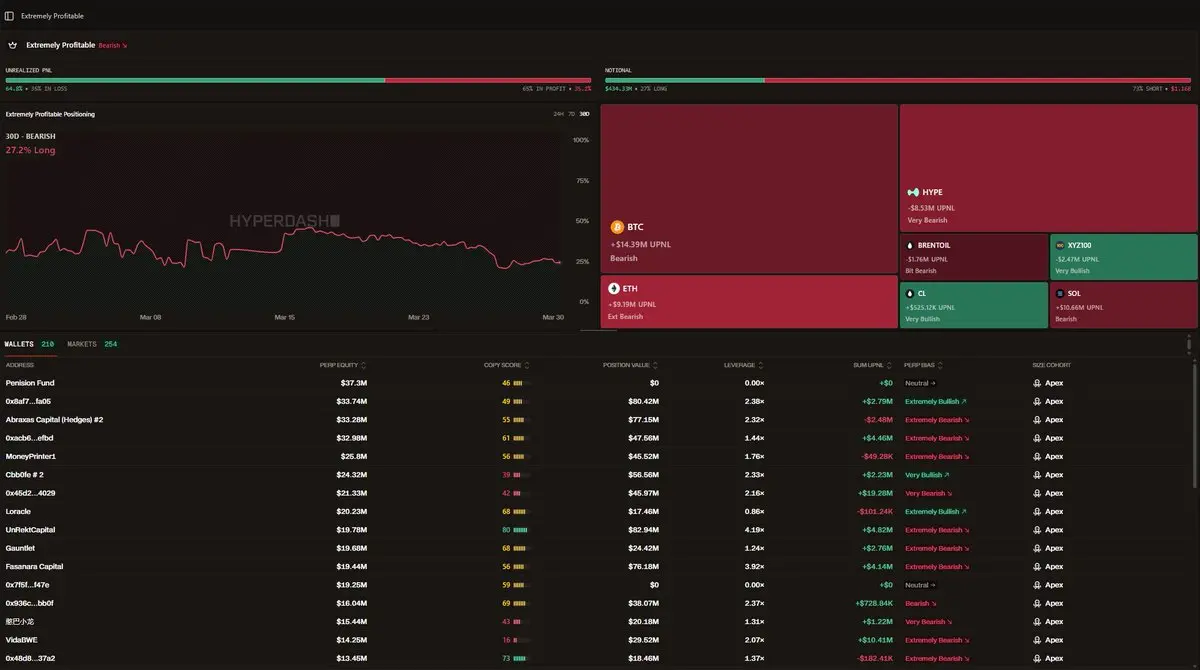Open the Abraxas Capital (Hedges) #2 wallet

click(54, 420)
